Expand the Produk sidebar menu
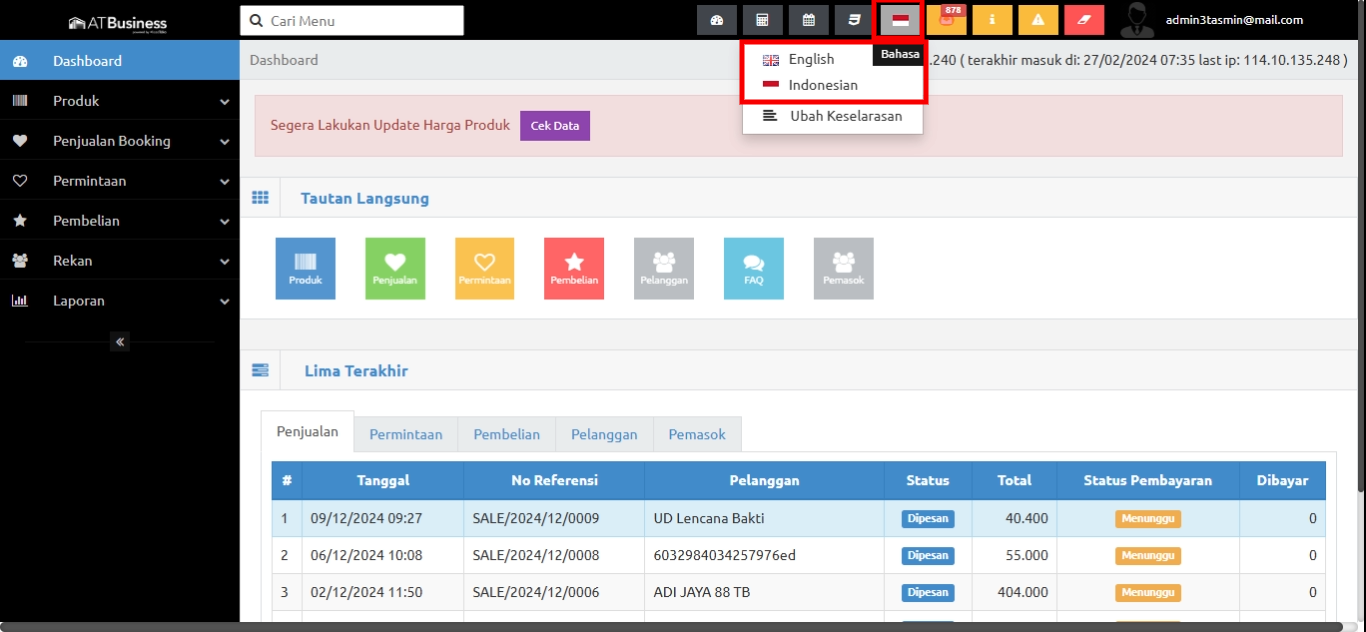 click(120, 101)
